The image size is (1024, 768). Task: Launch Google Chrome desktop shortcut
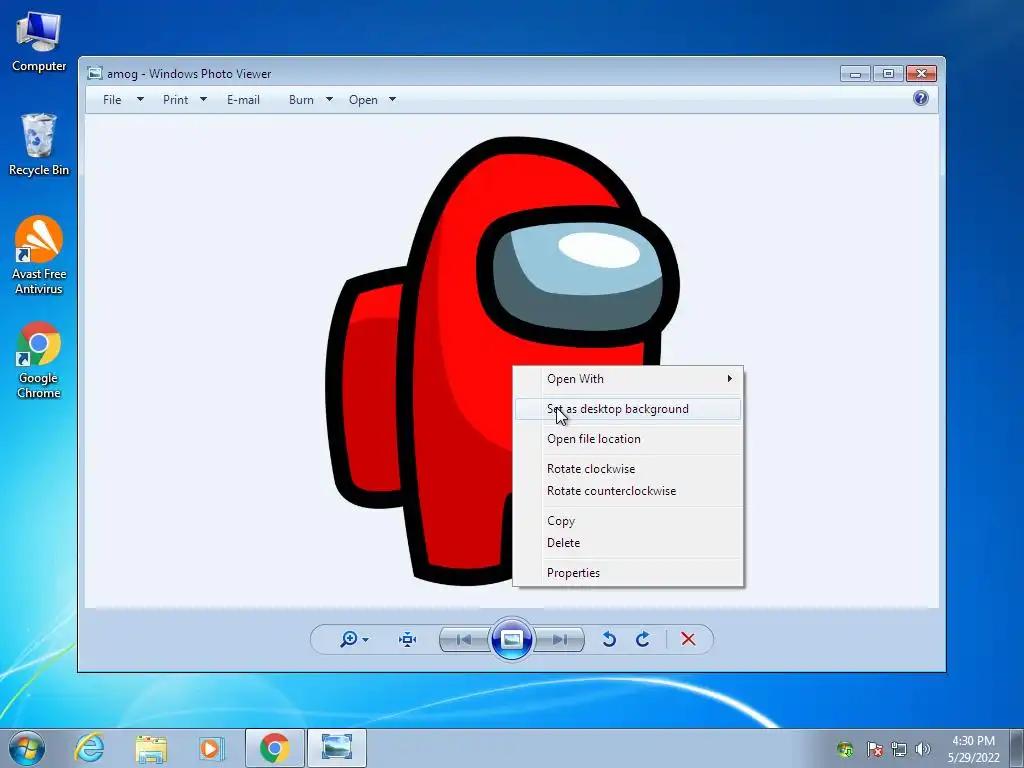pos(39,360)
